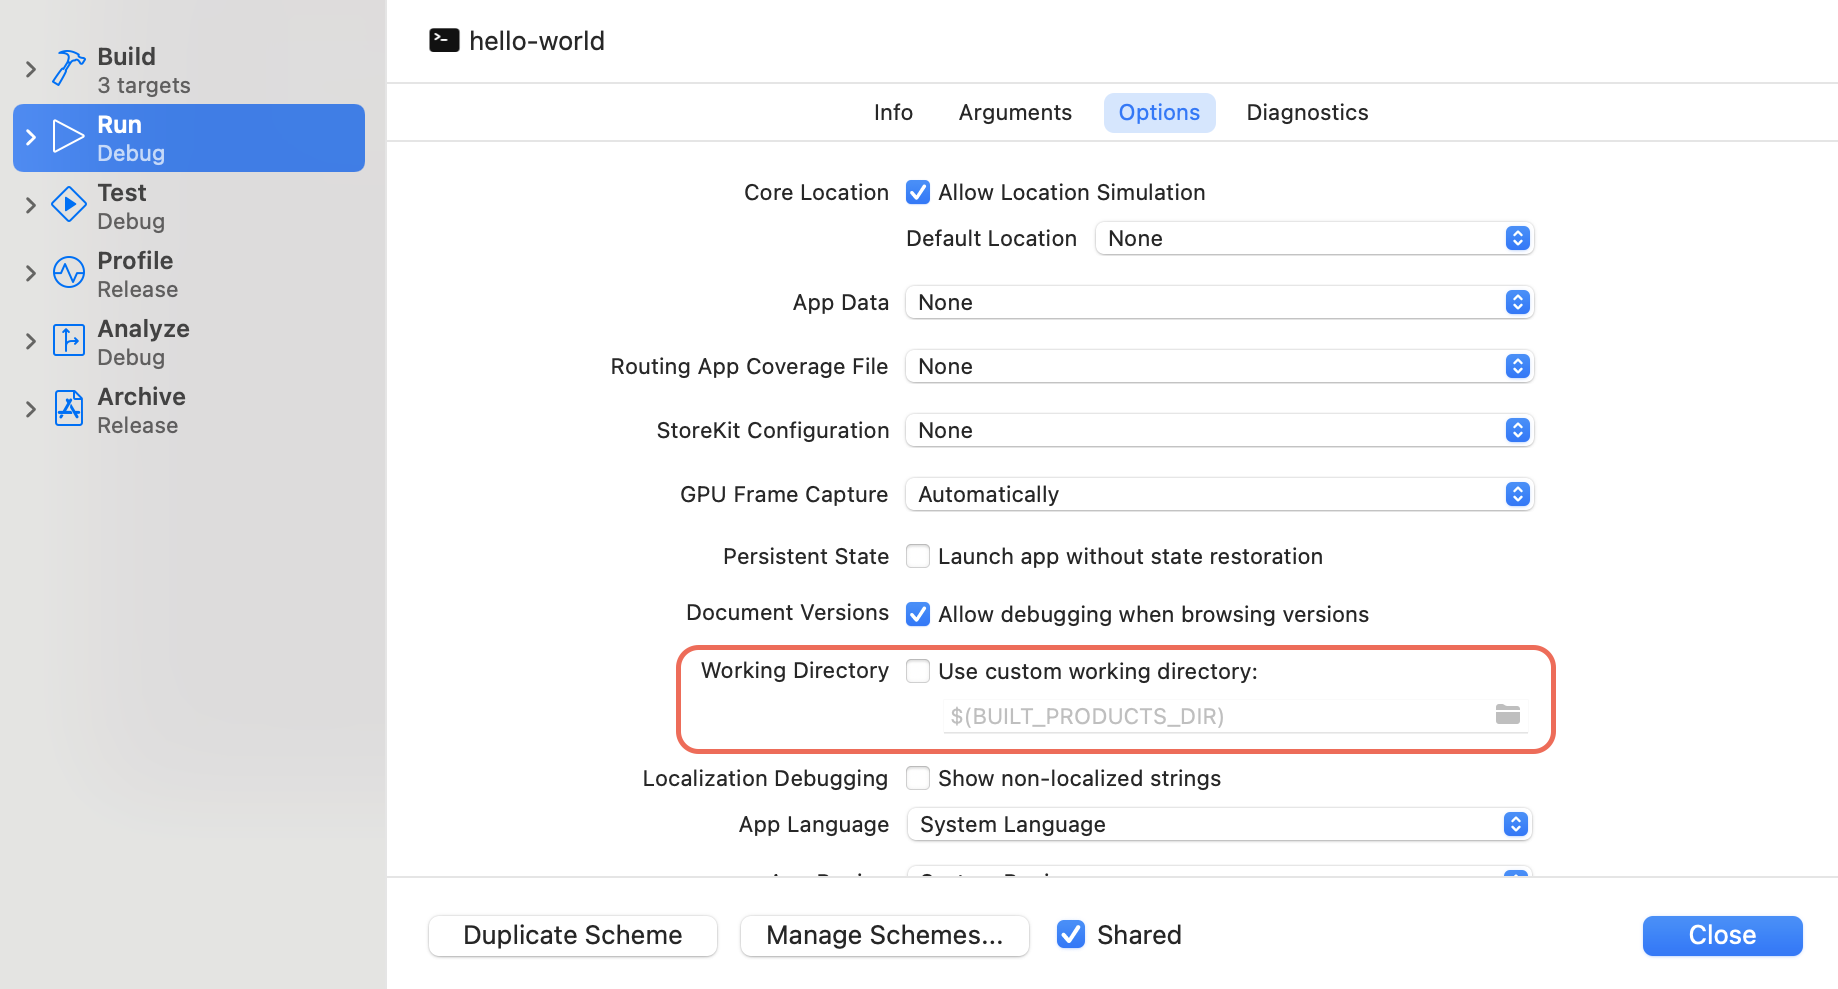Expand the Run scheme disclosure triangle
1838x989 pixels.
pos(30,137)
